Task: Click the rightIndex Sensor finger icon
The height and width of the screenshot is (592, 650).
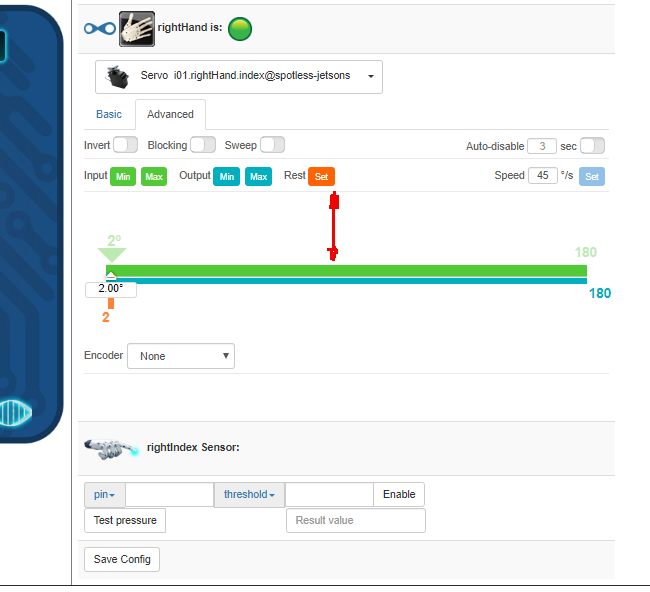Action: [112, 449]
